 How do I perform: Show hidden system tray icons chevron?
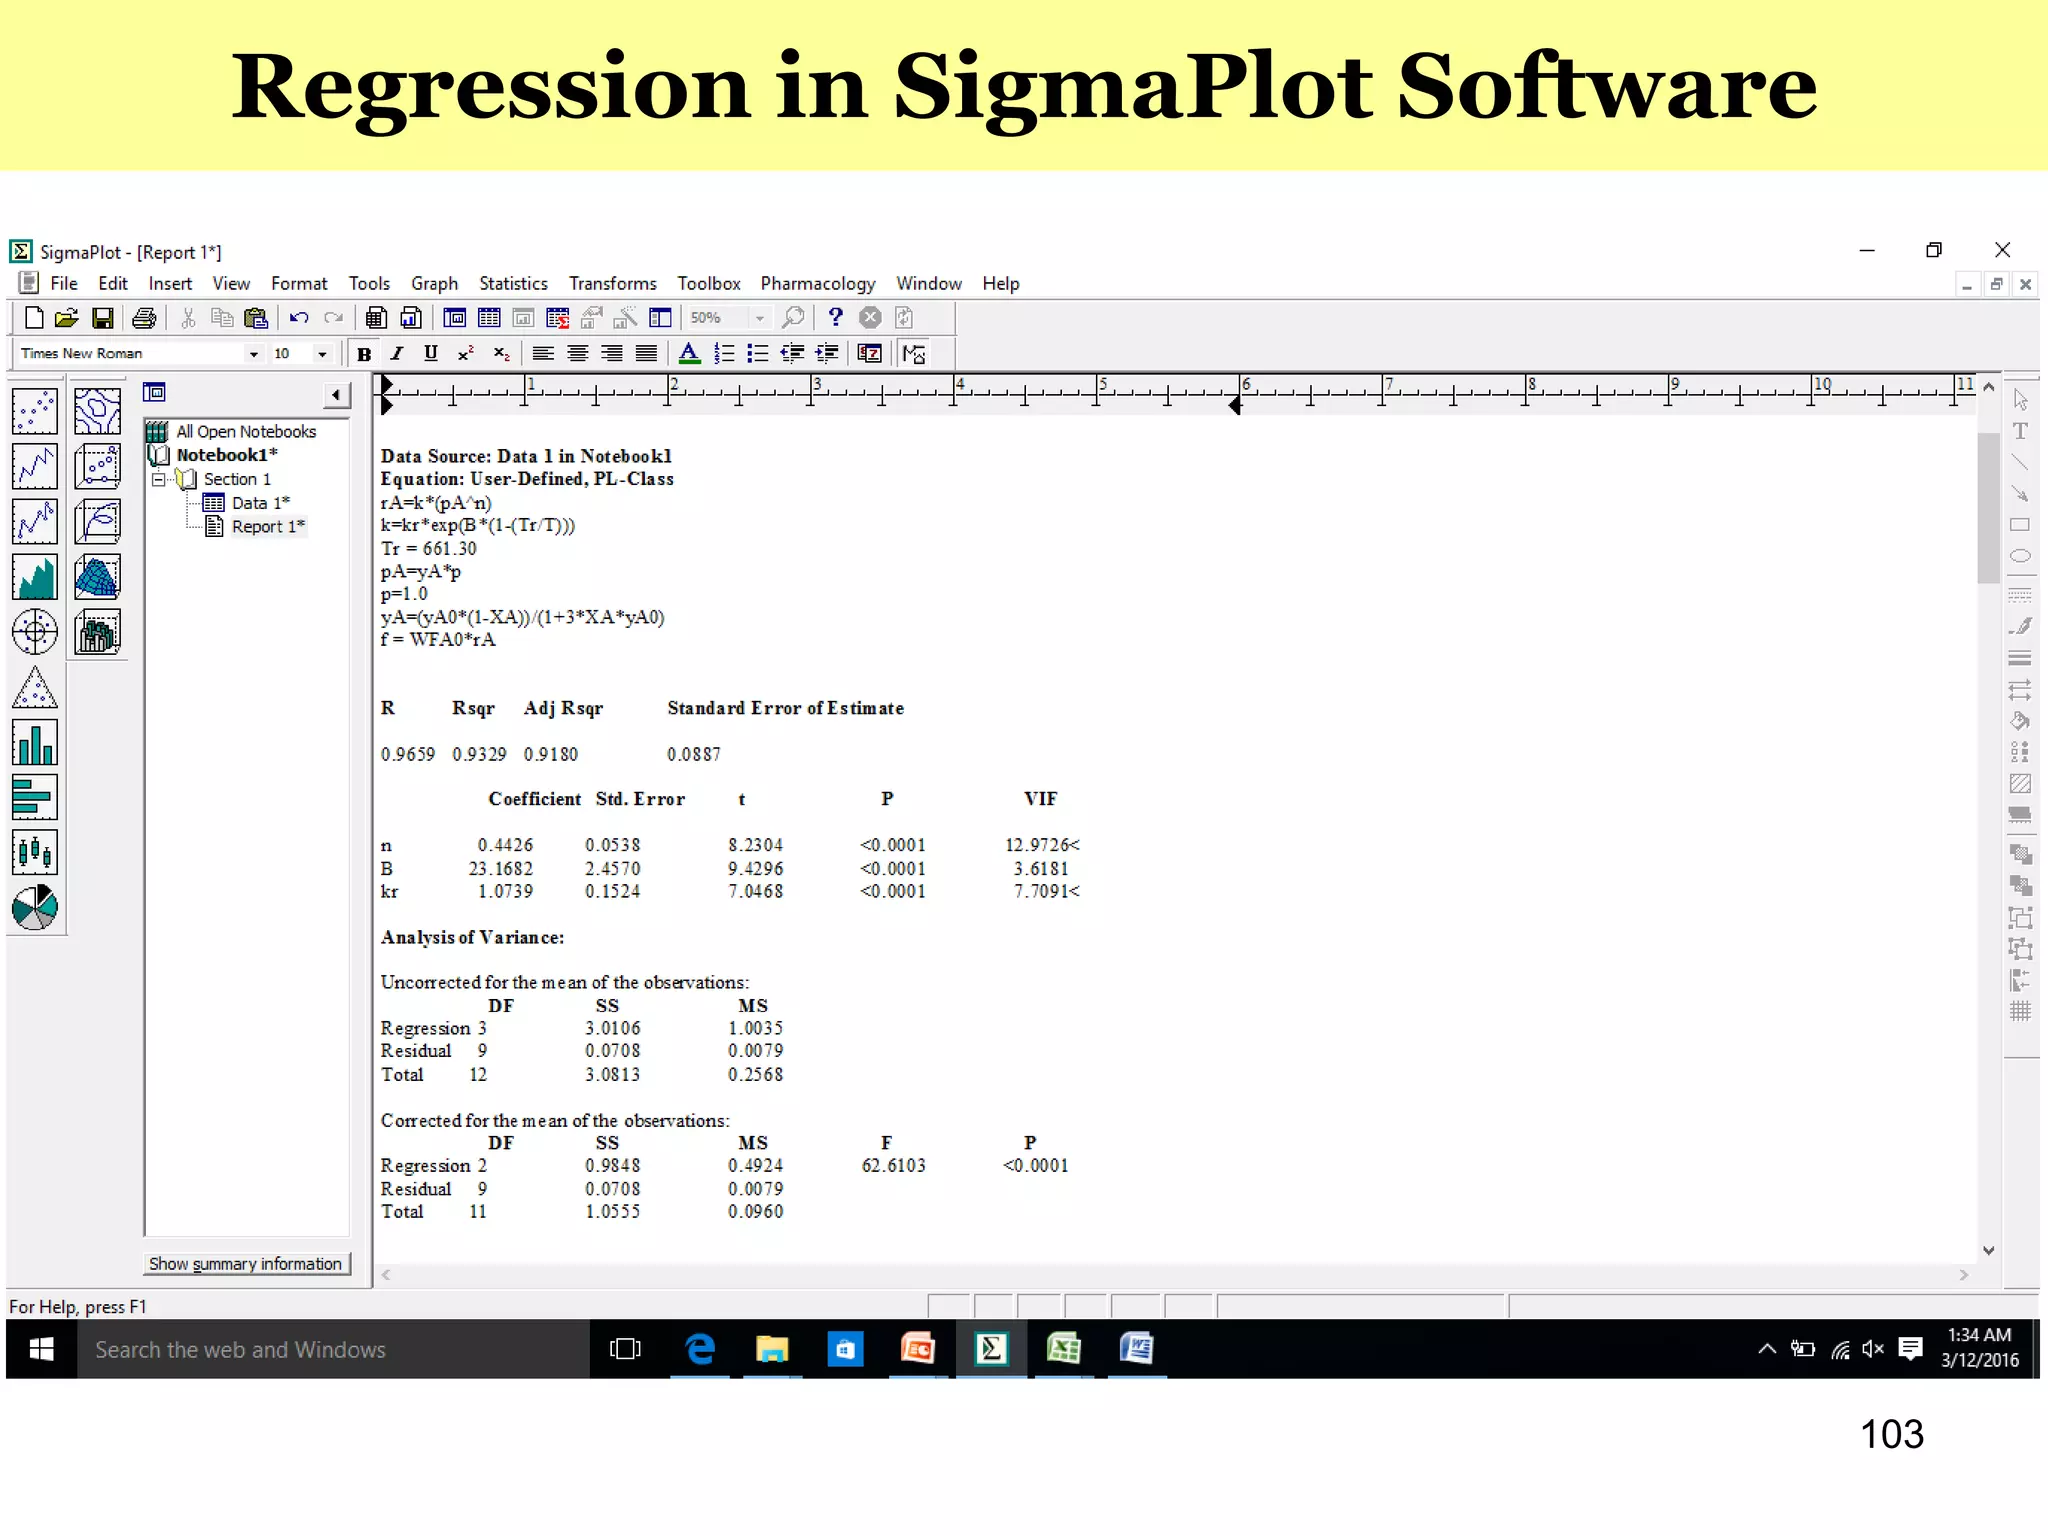pyautogui.click(x=1767, y=1349)
